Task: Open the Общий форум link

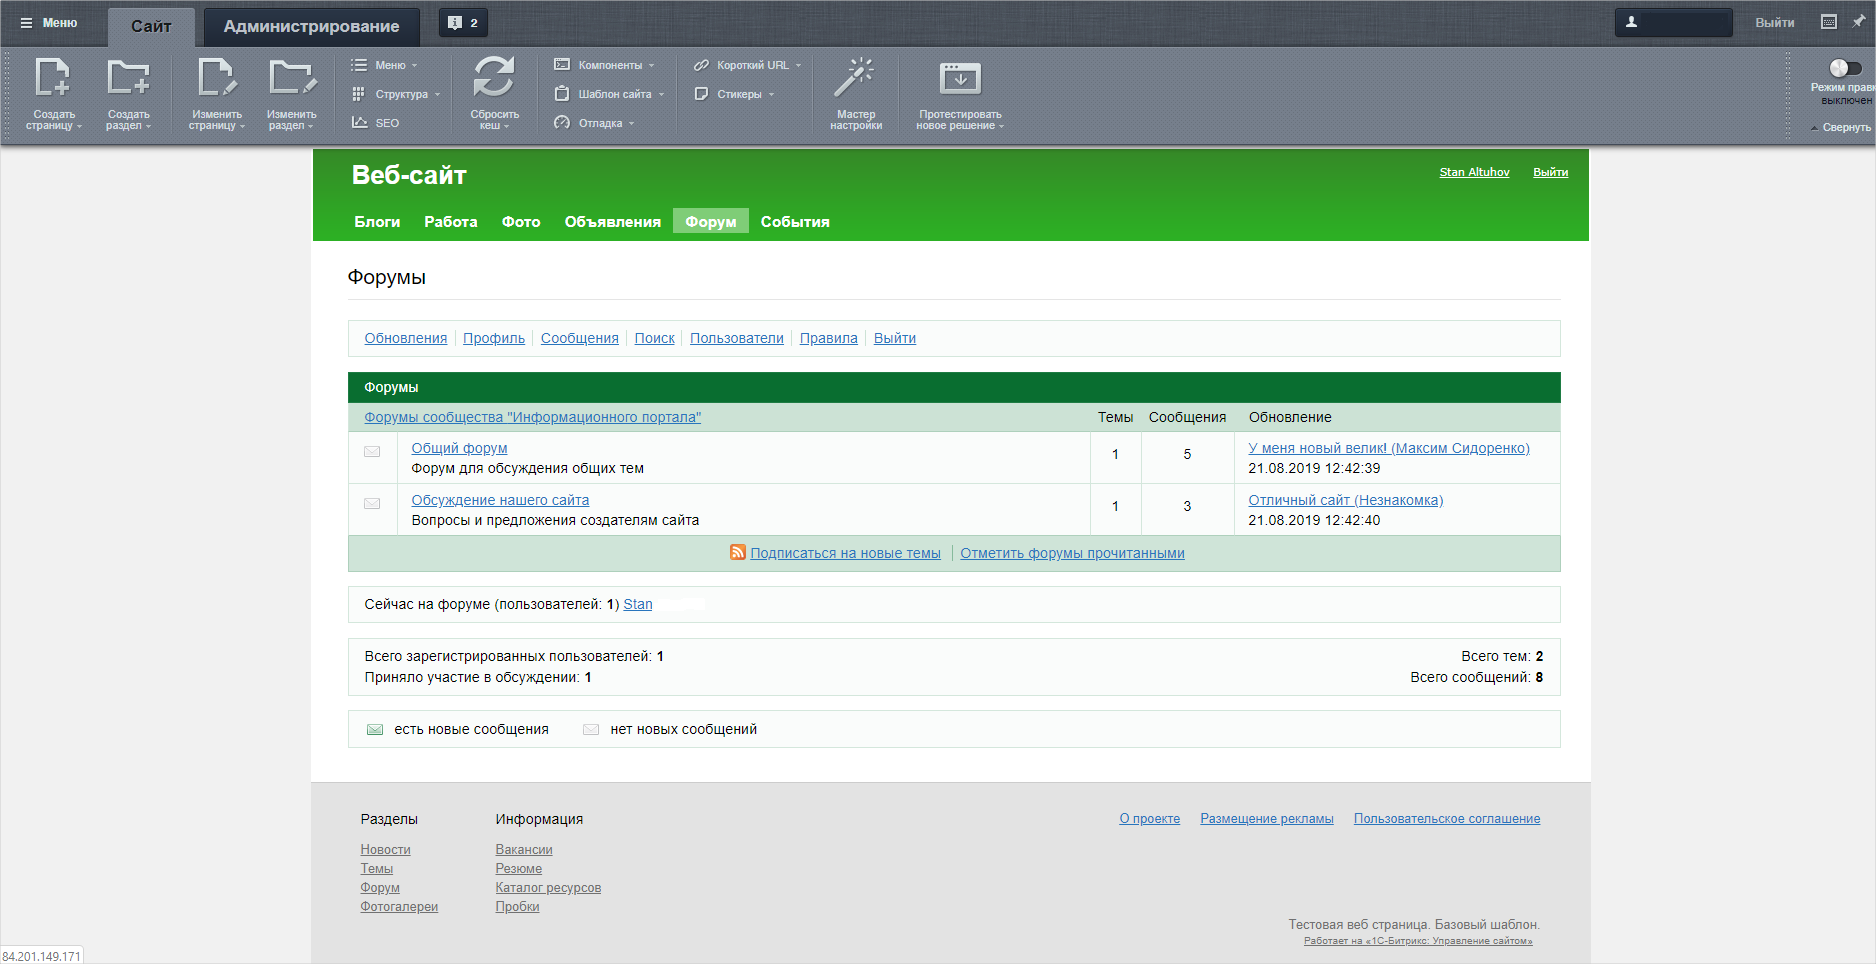Action: tap(459, 448)
